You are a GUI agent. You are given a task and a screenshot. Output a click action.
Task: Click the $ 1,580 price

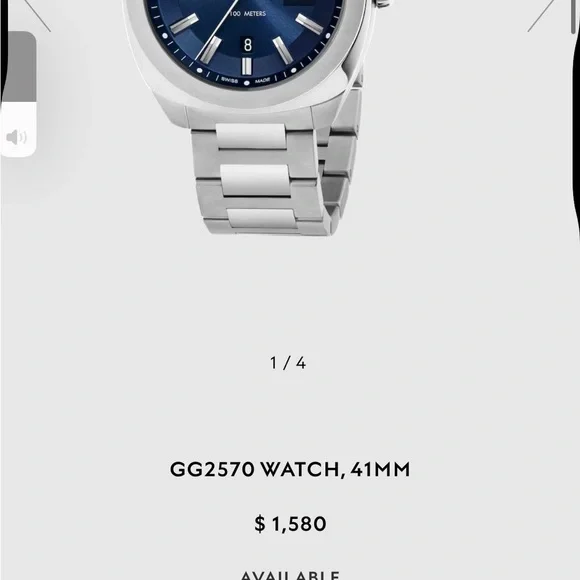pyautogui.click(x=290, y=523)
